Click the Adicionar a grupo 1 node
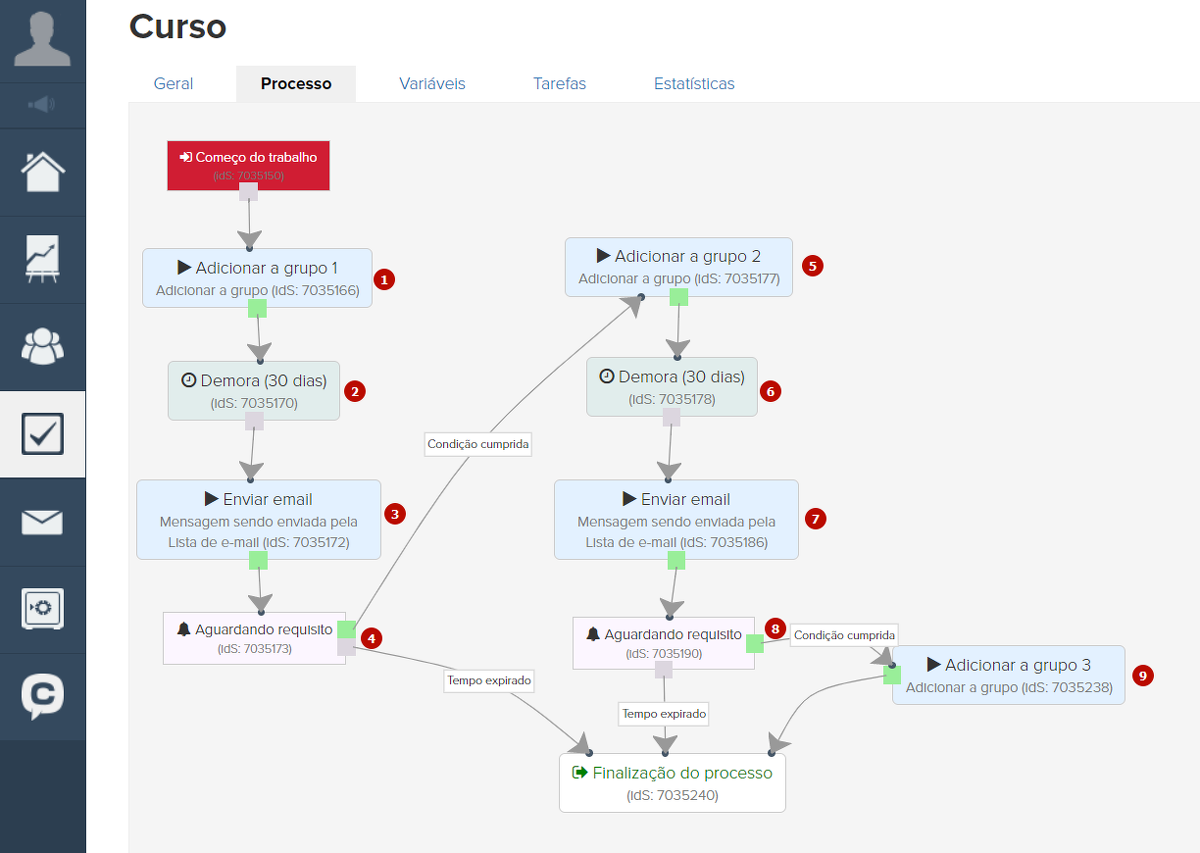This screenshot has height=853, width=1200. tap(257, 277)
